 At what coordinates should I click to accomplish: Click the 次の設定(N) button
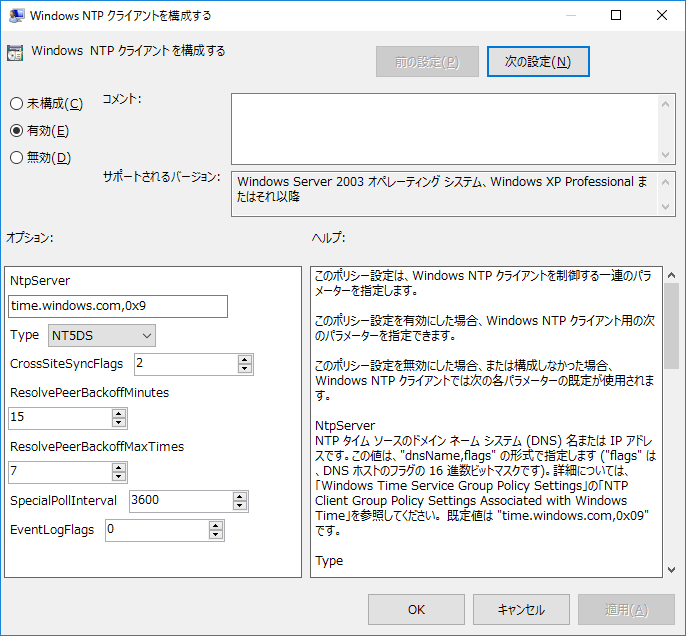[538, 62]
